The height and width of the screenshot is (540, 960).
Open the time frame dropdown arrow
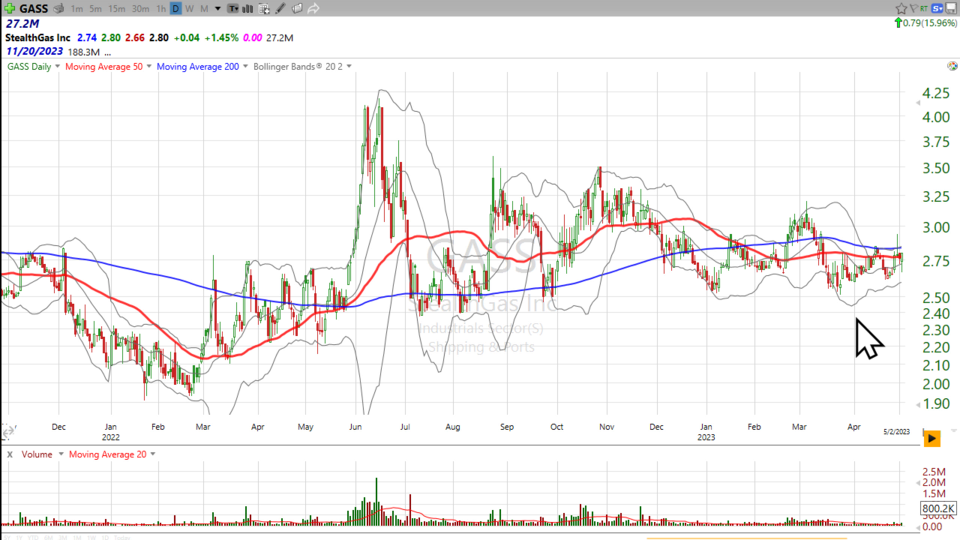[217, 9]
